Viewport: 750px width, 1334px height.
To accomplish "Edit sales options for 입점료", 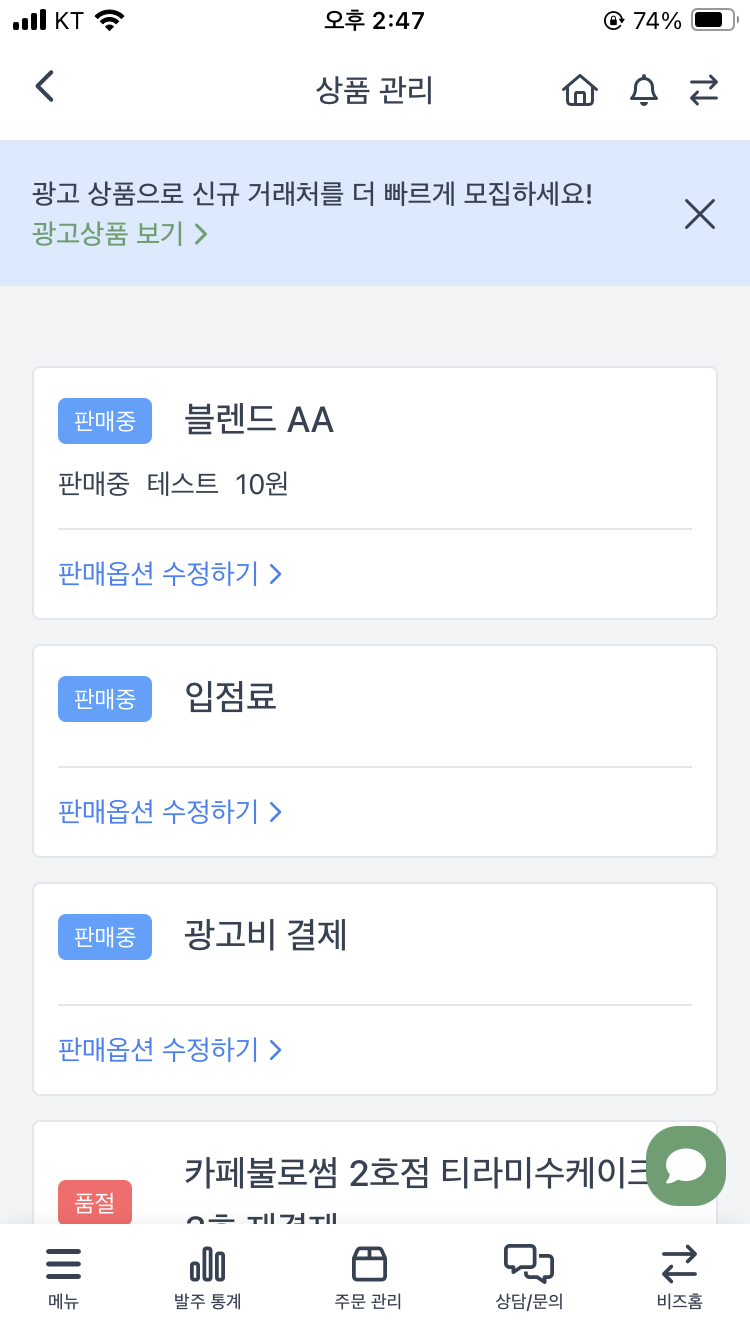I will [170, 812].
